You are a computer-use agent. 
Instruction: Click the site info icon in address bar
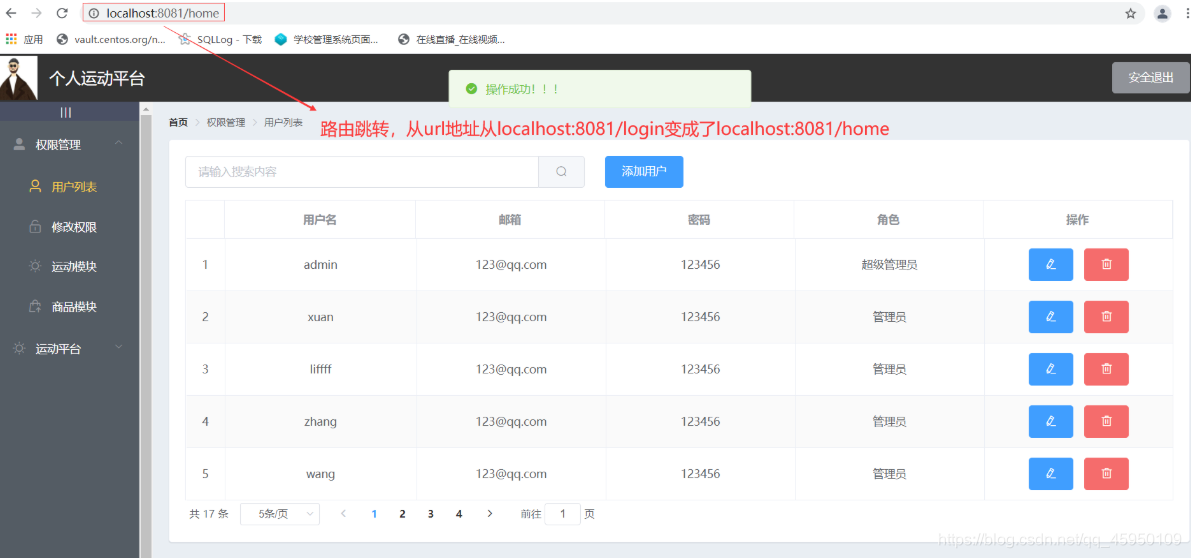[x=94, y=13]
